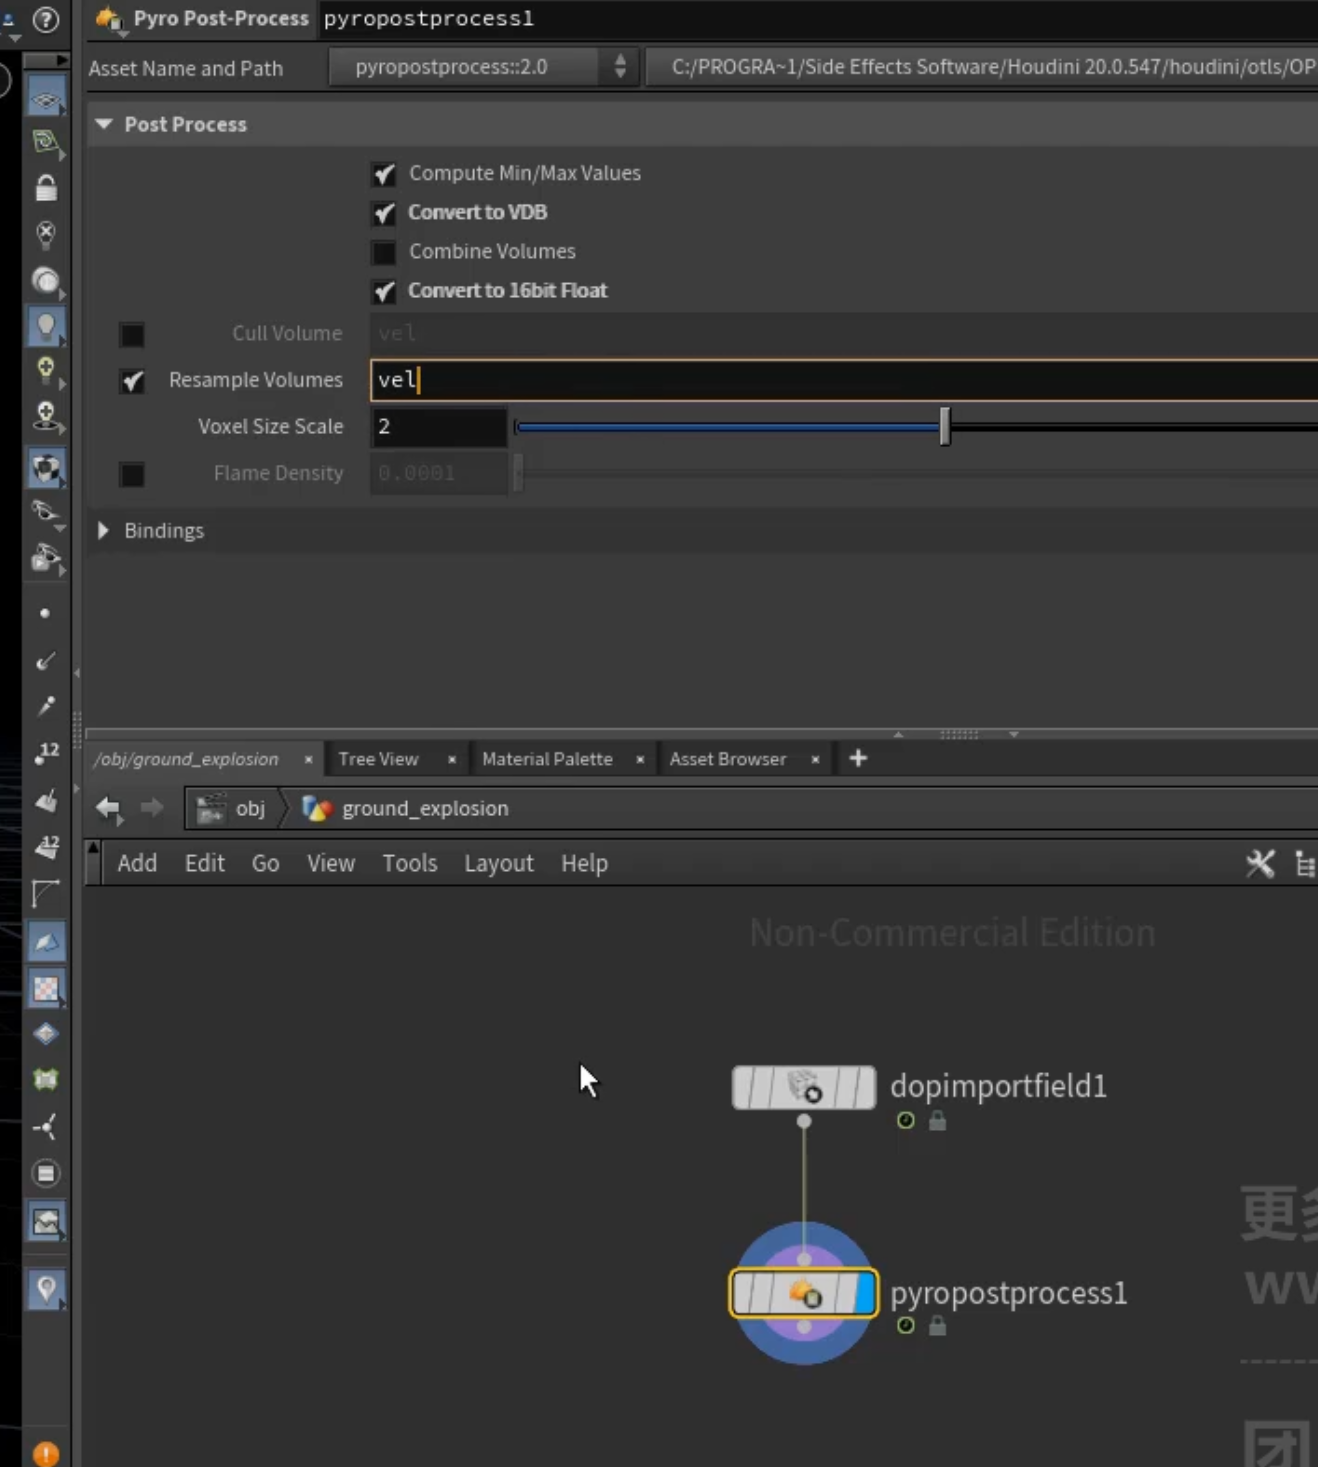Uncheck Compute Min/Max Values checkbox
The height and width of the screenshot is (1467, 1318).
point(384,174)
